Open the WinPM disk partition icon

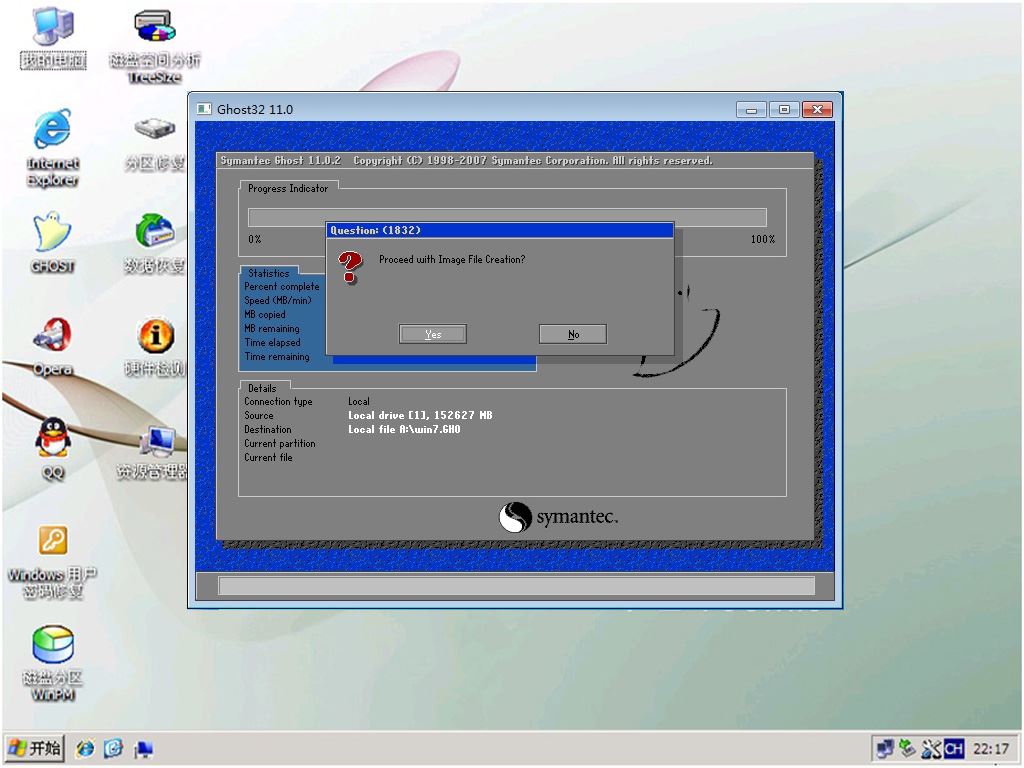(52, 663)
